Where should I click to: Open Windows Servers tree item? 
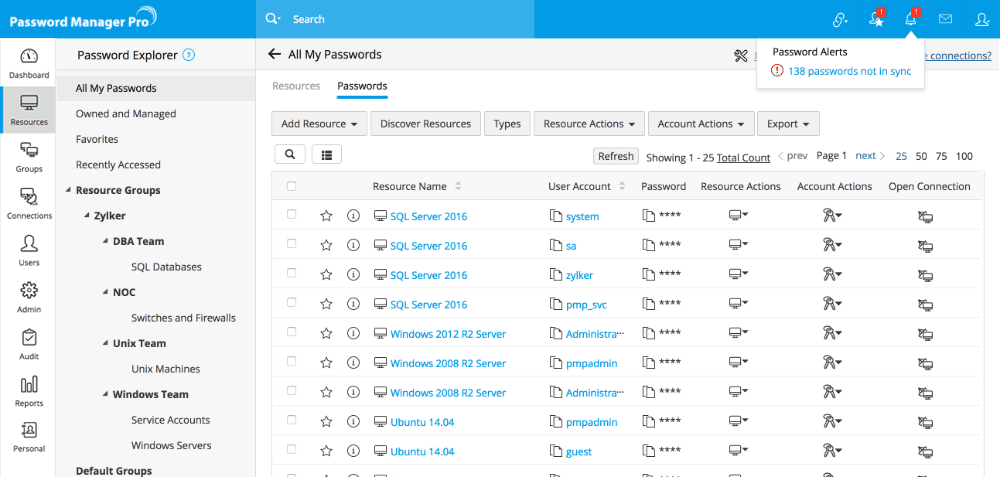[171, 445]
